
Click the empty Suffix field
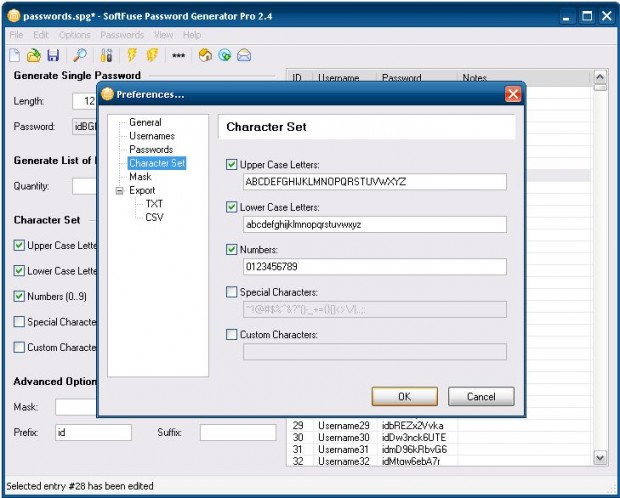click(238, 432)
